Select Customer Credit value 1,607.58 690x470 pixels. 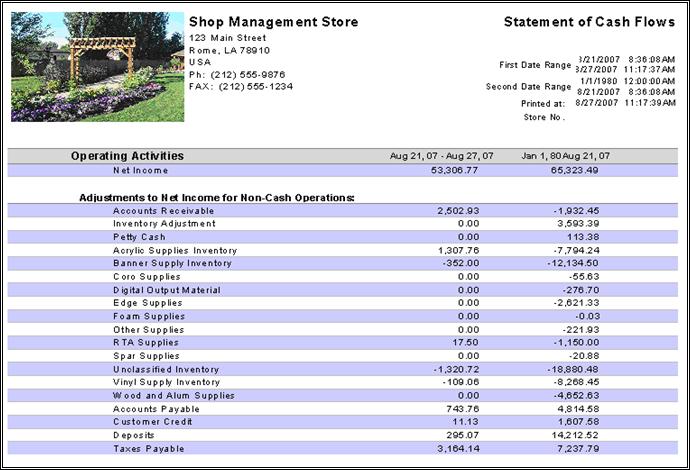578,422
